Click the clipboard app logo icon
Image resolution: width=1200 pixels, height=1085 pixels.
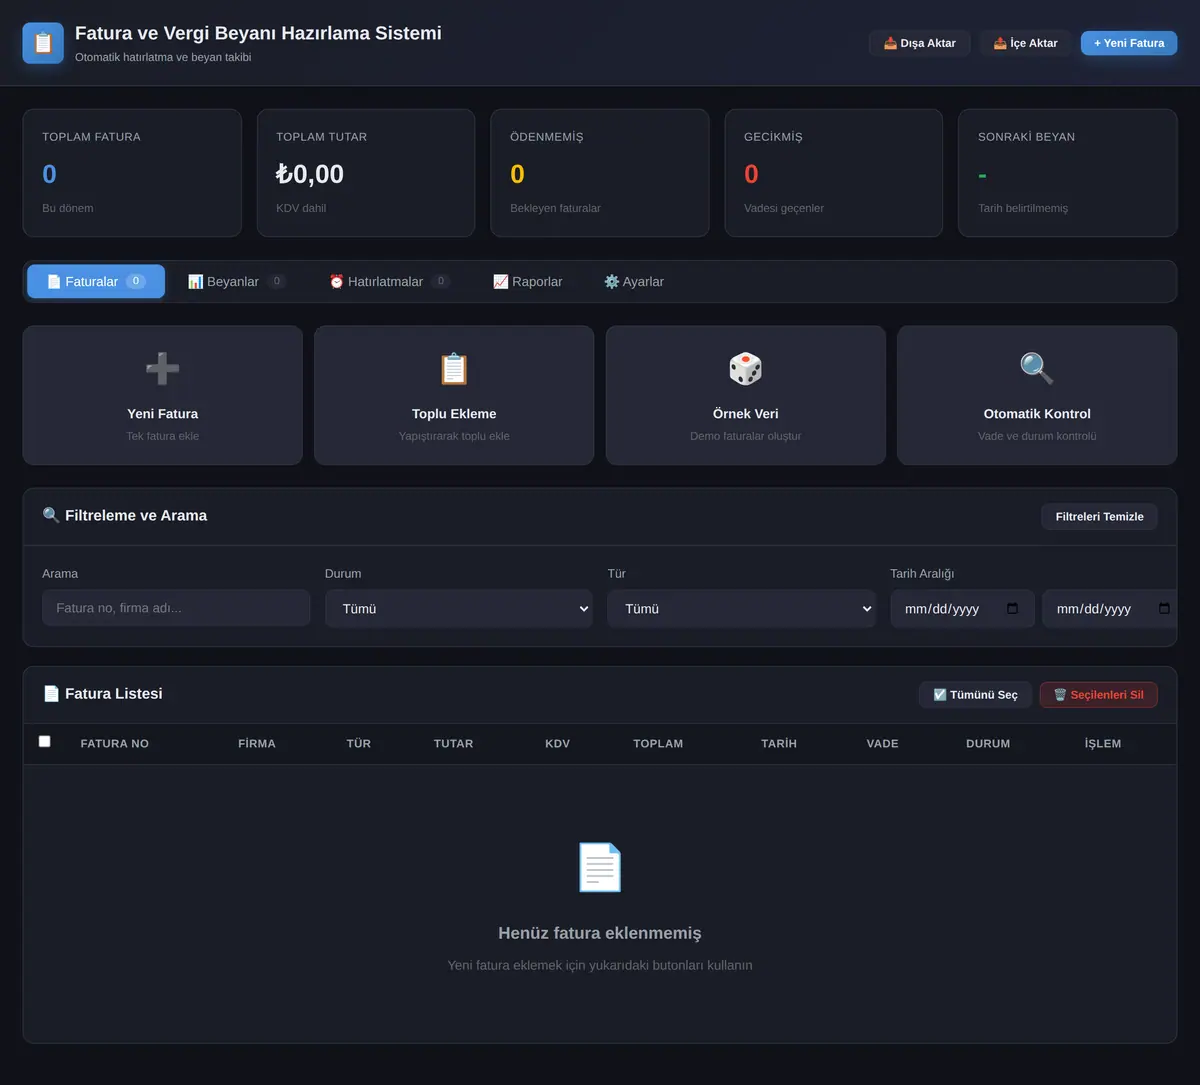(x=43, y=43)
